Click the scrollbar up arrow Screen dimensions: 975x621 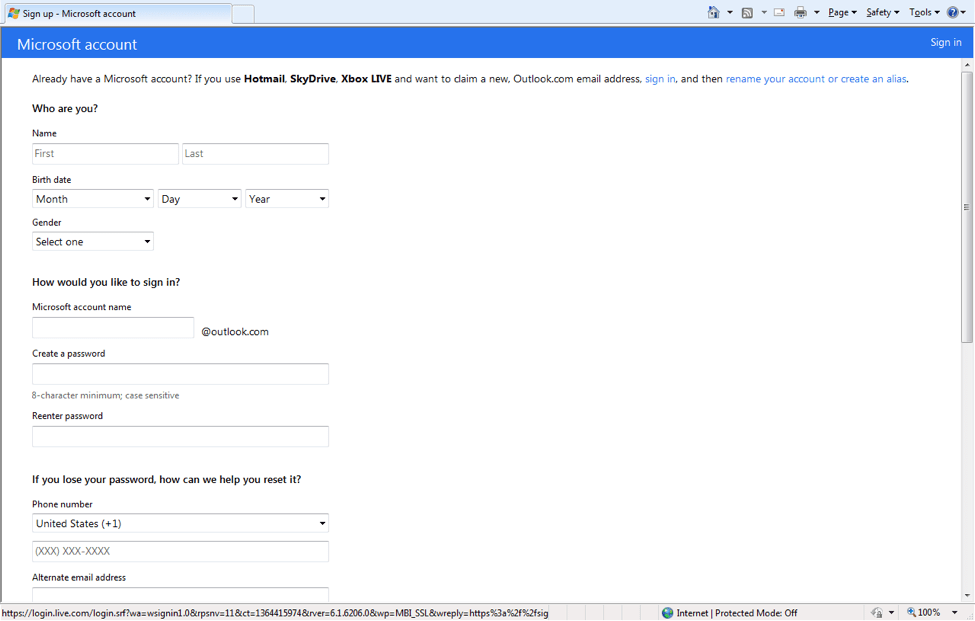point(966,65)
